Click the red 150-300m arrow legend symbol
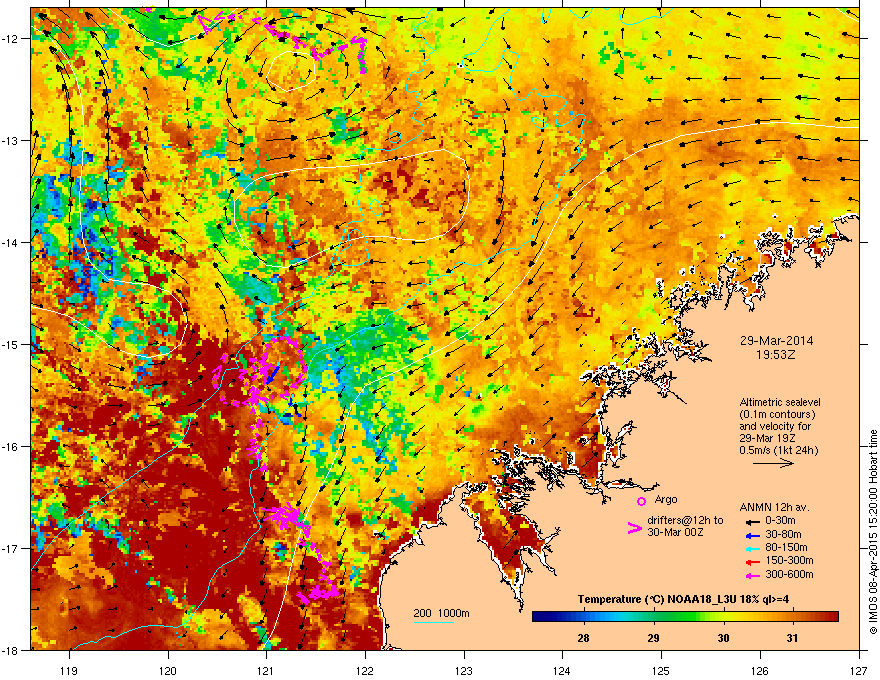880x680 pixels. tap(751, 562)
